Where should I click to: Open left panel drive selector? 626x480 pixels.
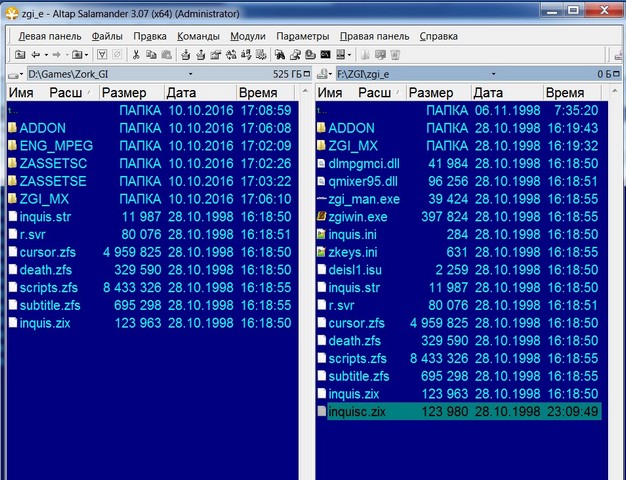click(x=16, y=74)
